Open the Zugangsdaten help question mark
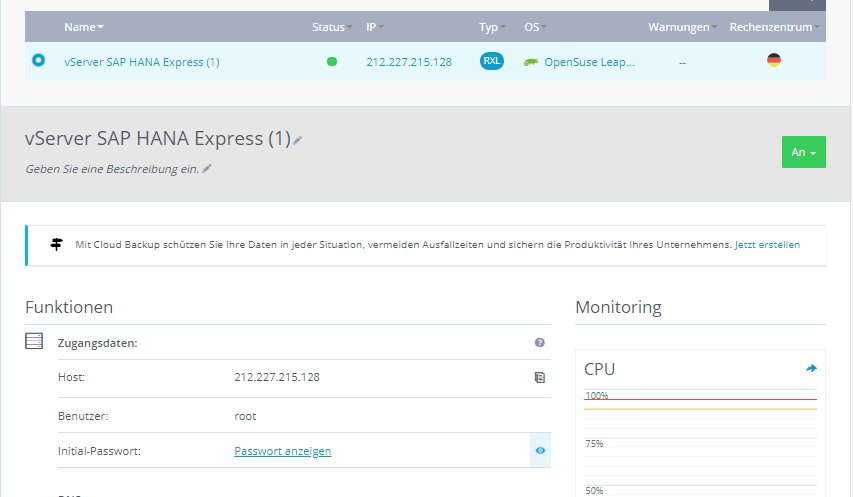 540,343
